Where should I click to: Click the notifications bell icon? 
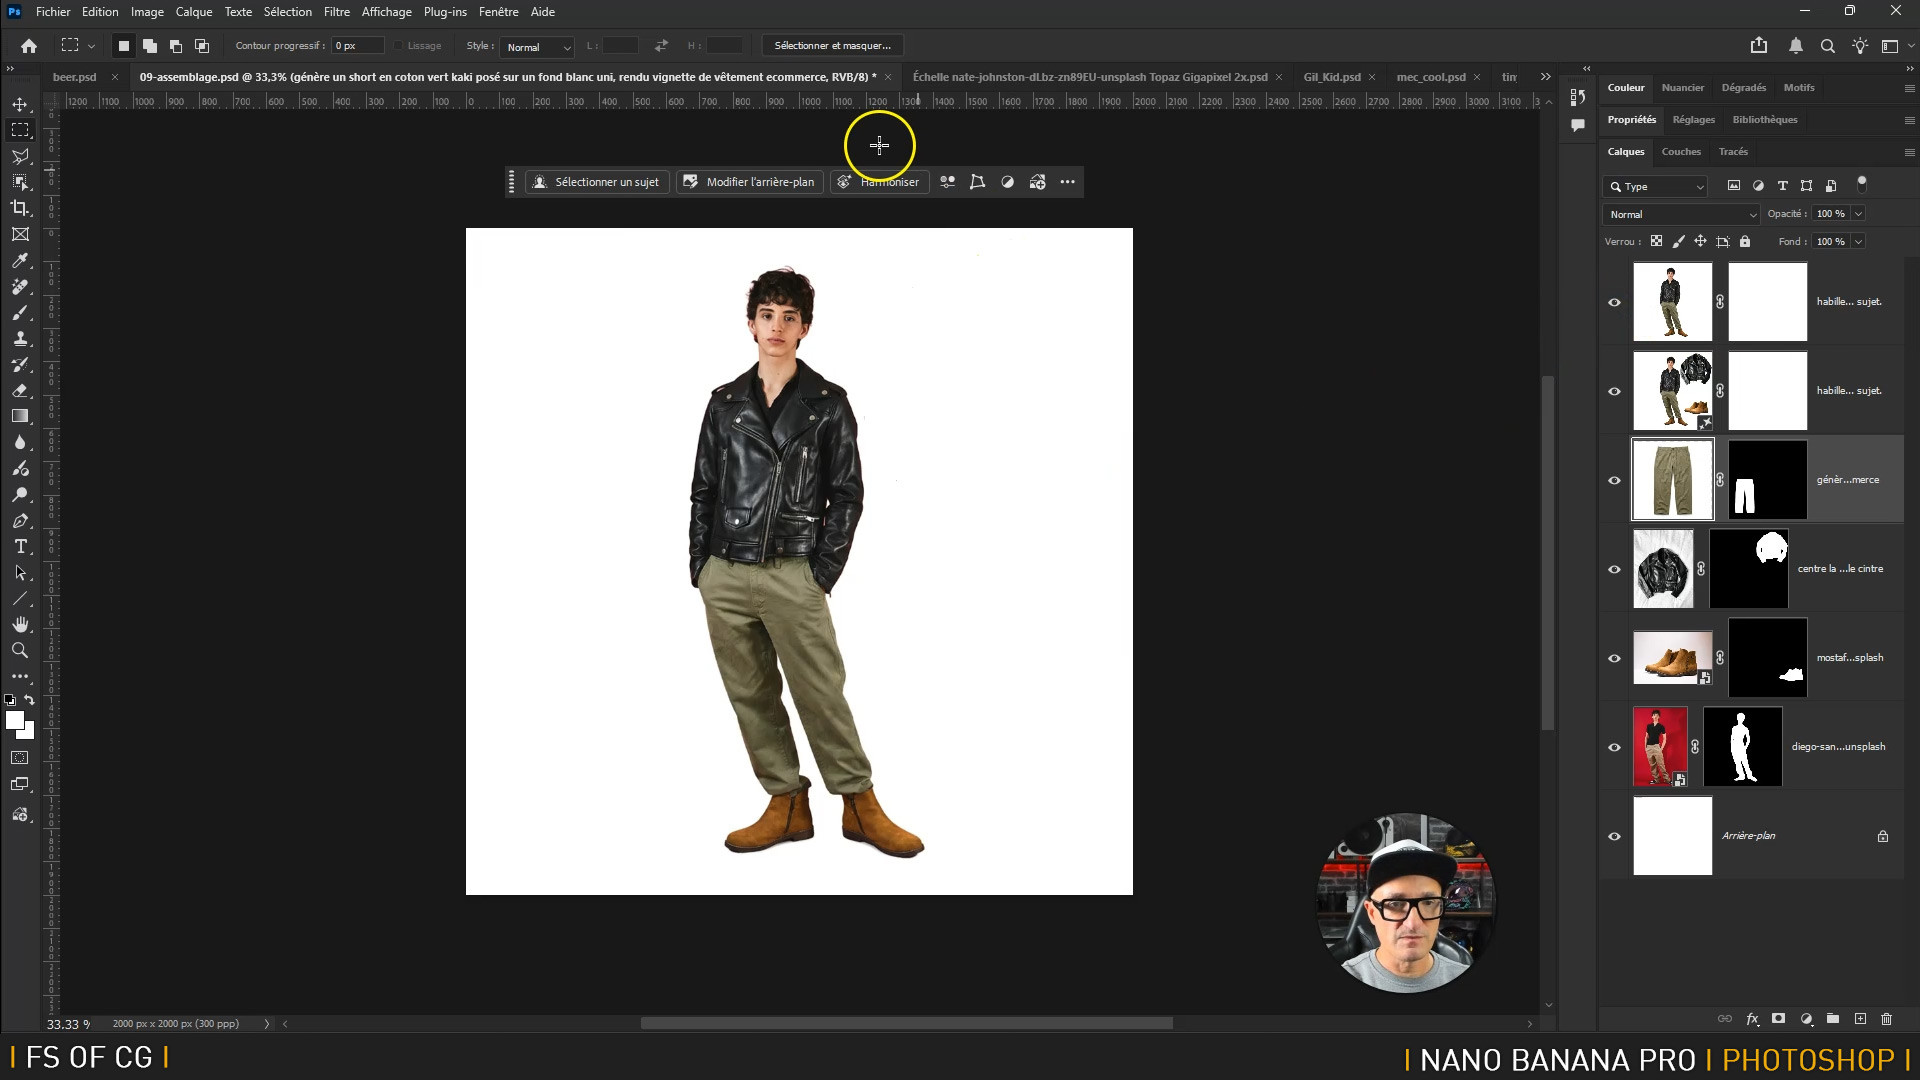click(x=1795, y=46)
